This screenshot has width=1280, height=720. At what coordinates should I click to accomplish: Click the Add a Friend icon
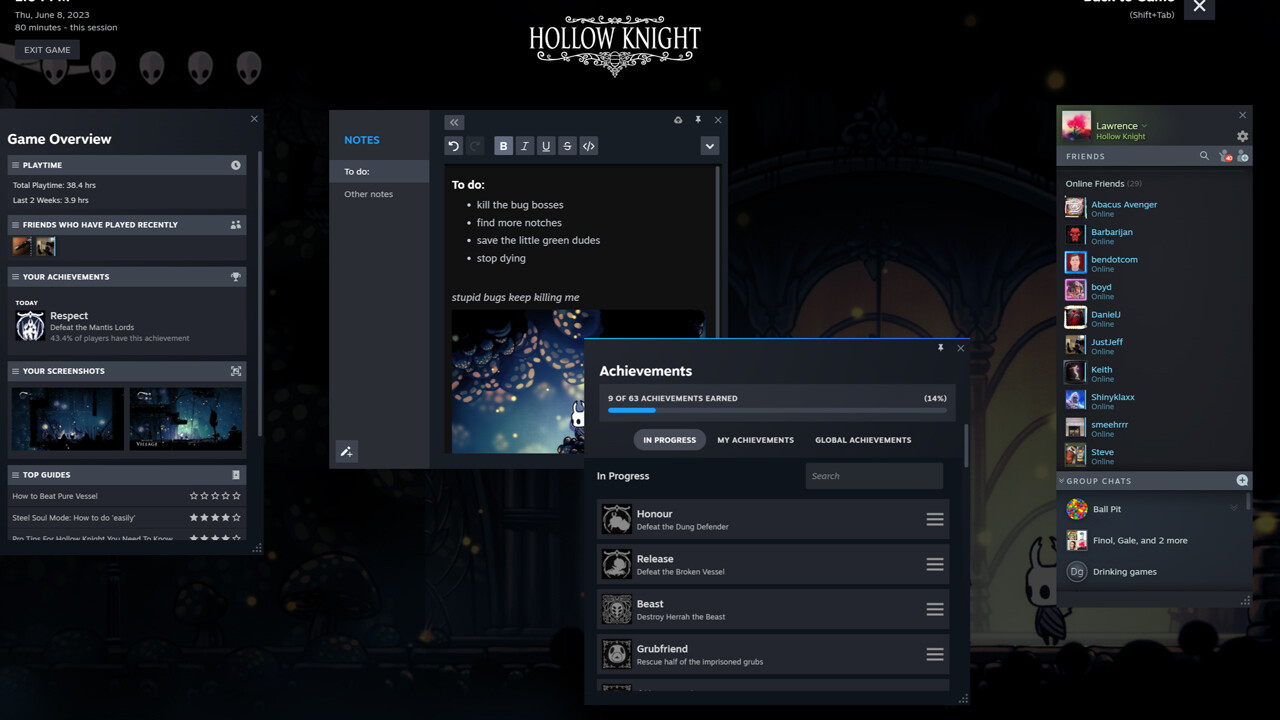click(x=1242, y=156)
